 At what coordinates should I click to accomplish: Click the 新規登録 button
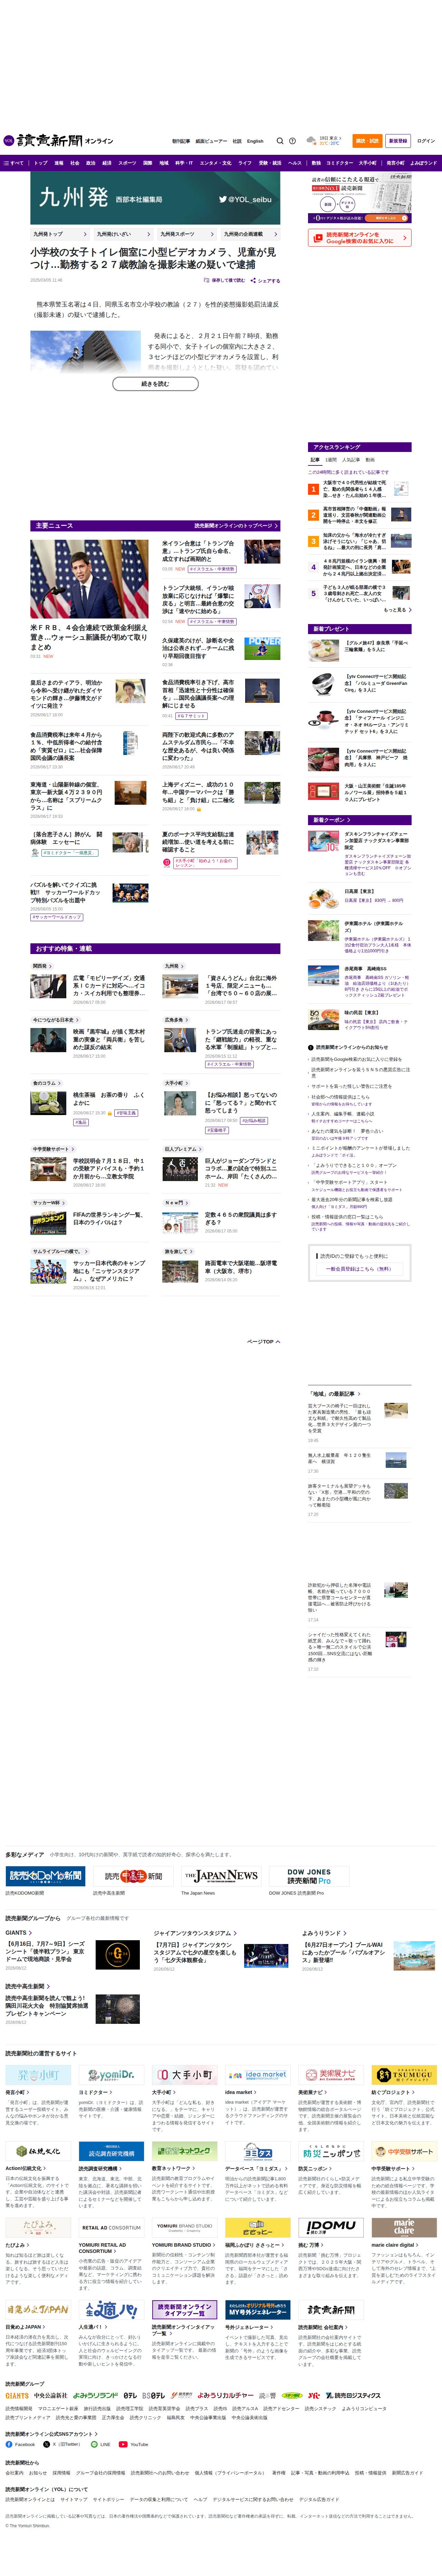click(x=398, y=141)
